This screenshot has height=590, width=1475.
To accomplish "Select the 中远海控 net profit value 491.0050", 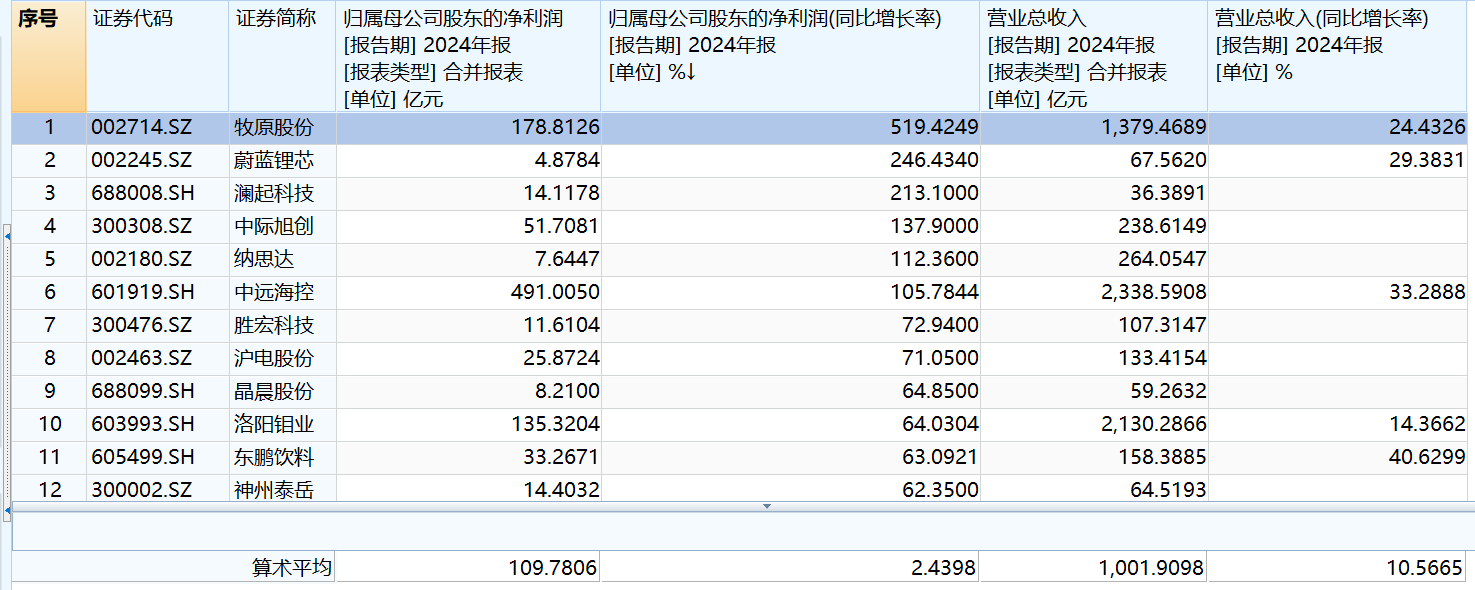I will click(553, 292).
